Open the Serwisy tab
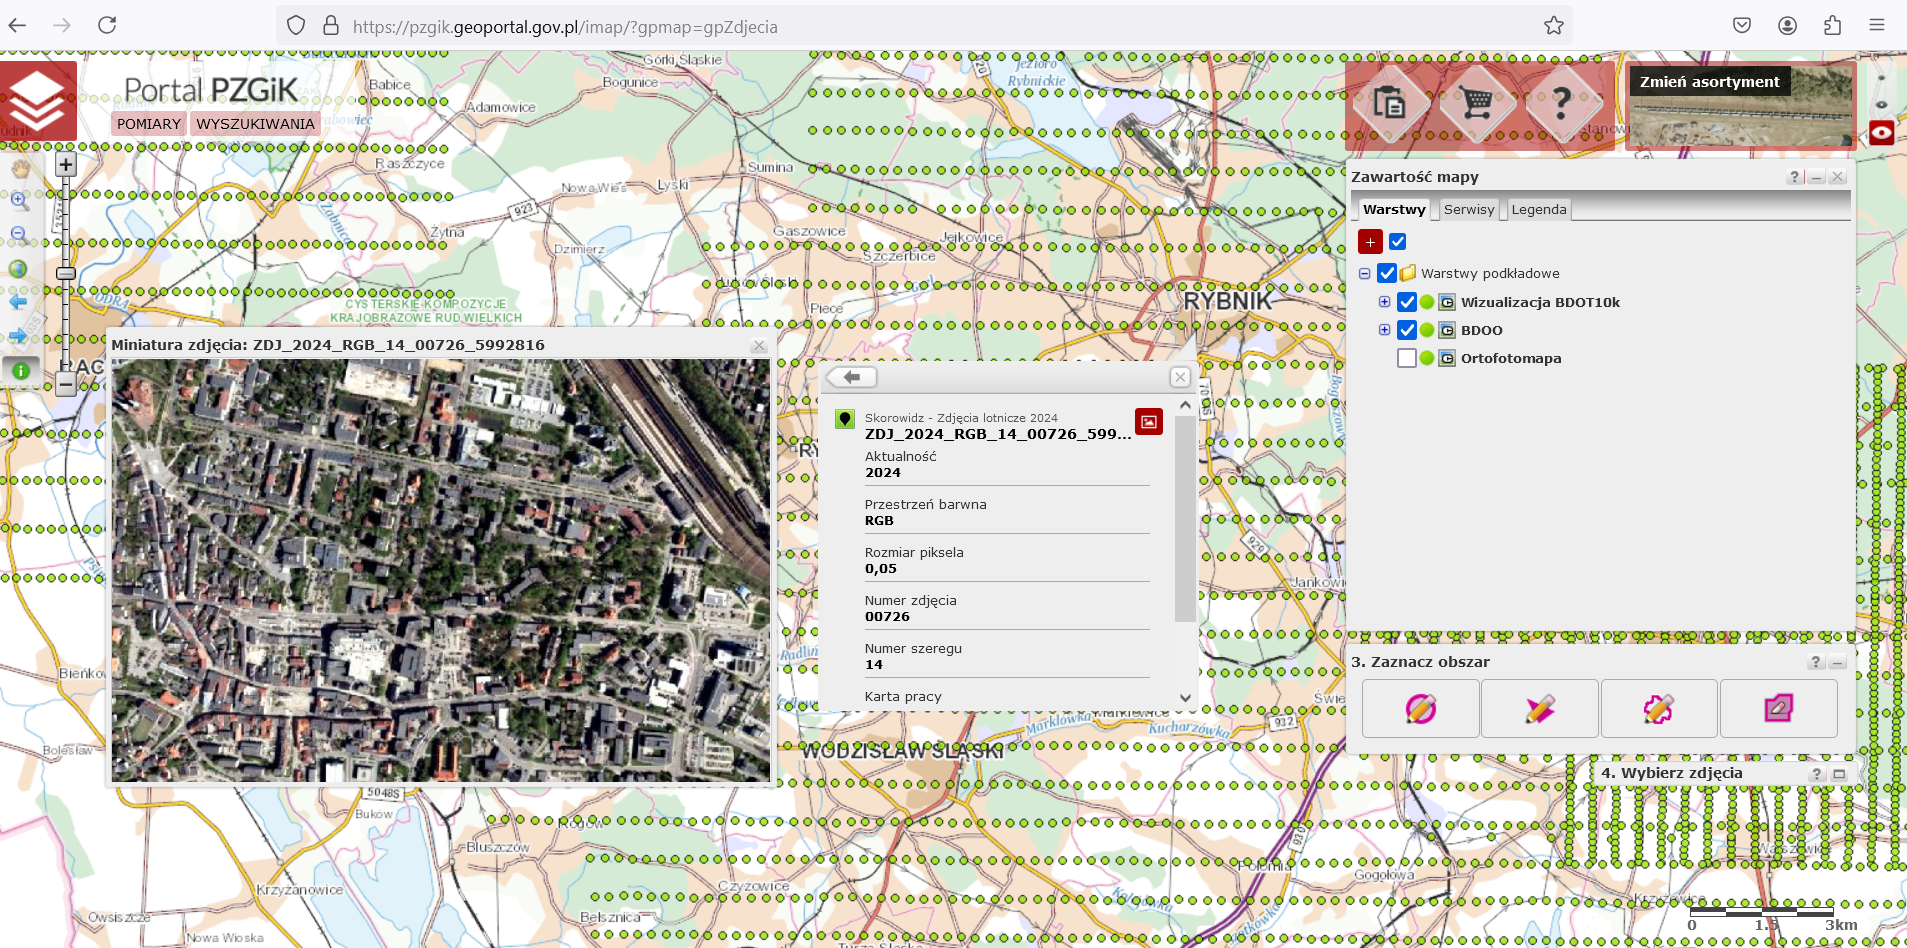This screenshot has height=948, width=1907. point(1468,210)
